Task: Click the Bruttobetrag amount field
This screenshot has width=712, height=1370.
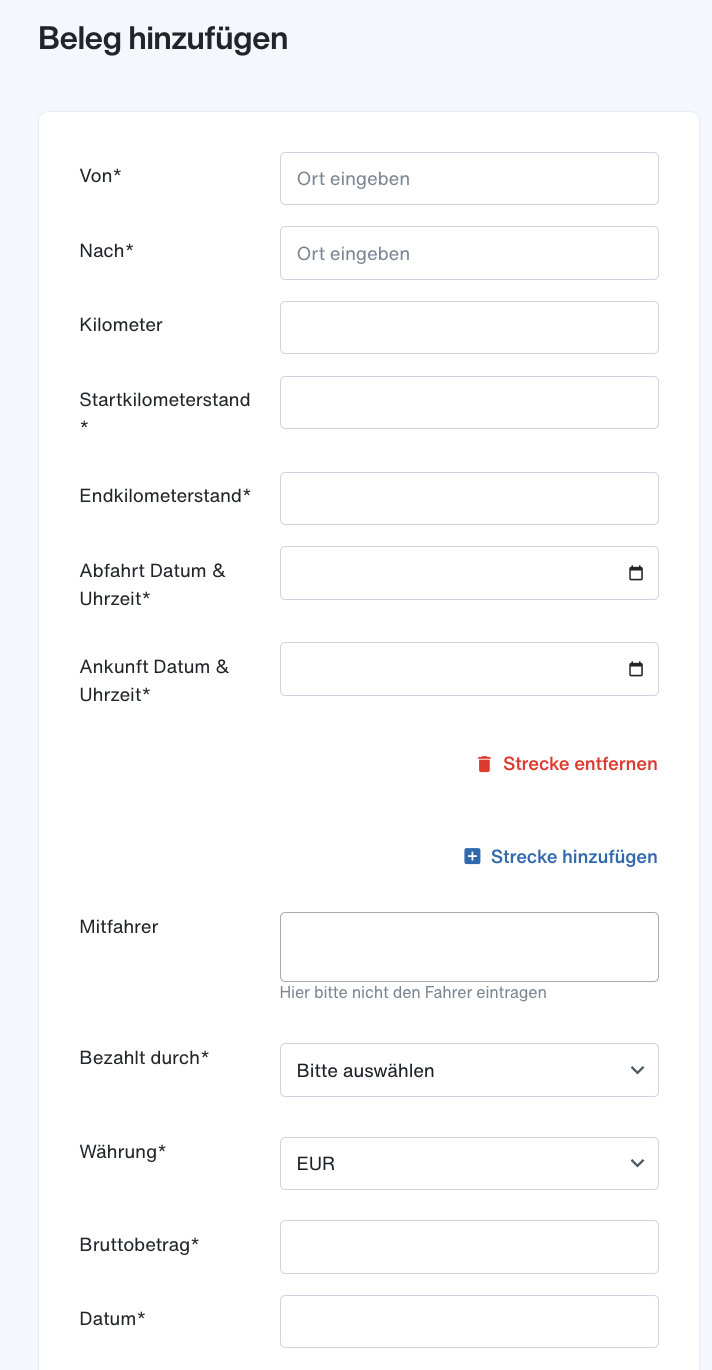Action: click(x=469, y=1247)
